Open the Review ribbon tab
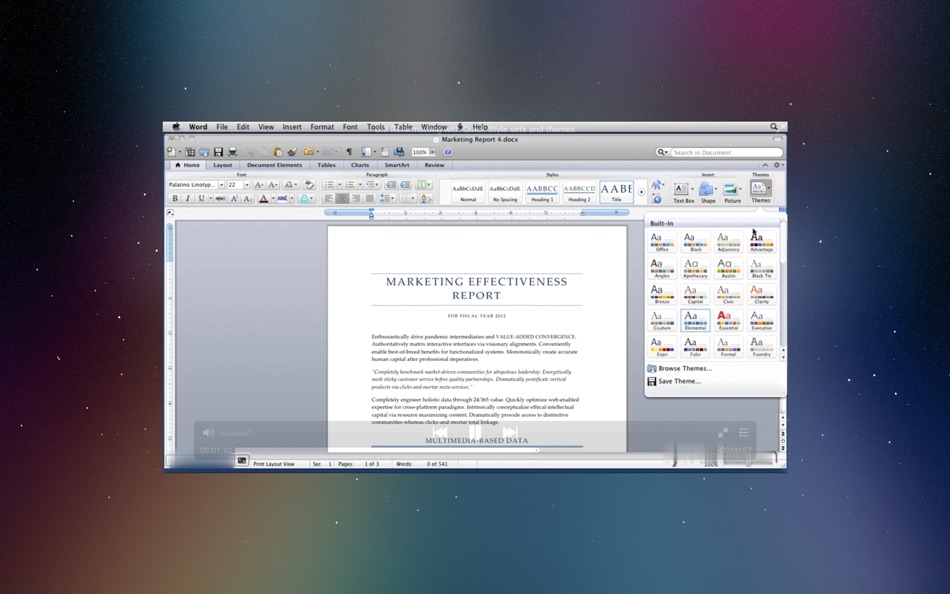The height and width of the screenshot is (594, 950). 434,165
